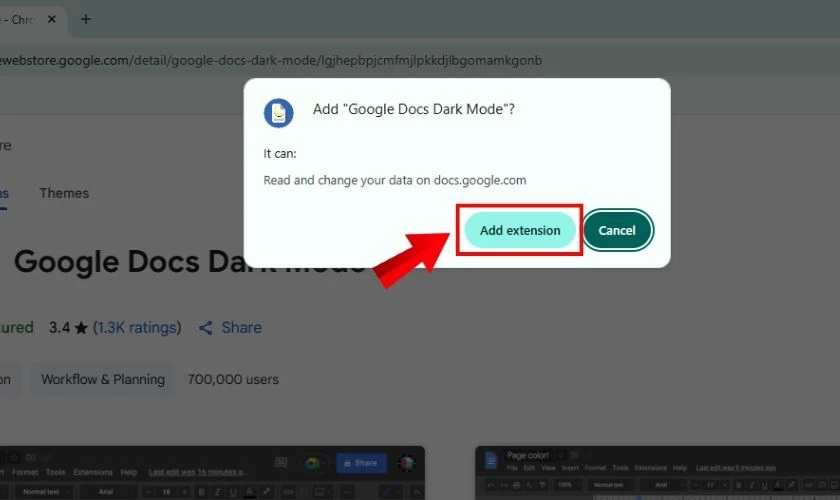Click the 700,000 users text
The image size is (840, 500).
[233, 379]
